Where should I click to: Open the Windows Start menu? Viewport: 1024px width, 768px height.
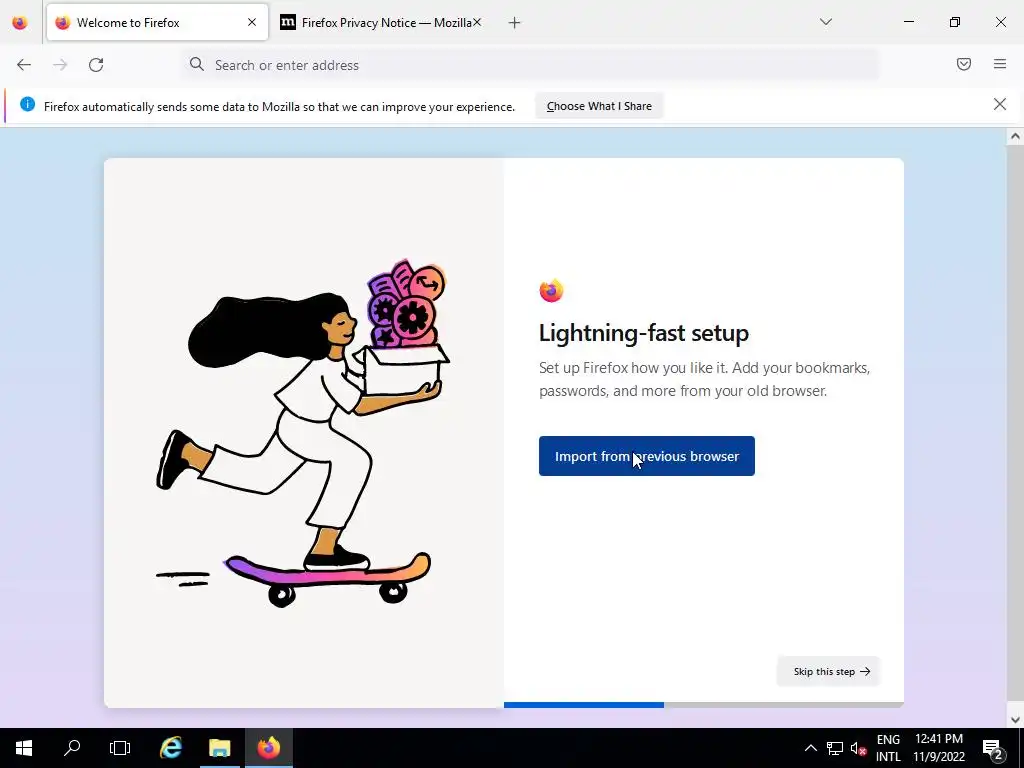click(x=24, y=748)
